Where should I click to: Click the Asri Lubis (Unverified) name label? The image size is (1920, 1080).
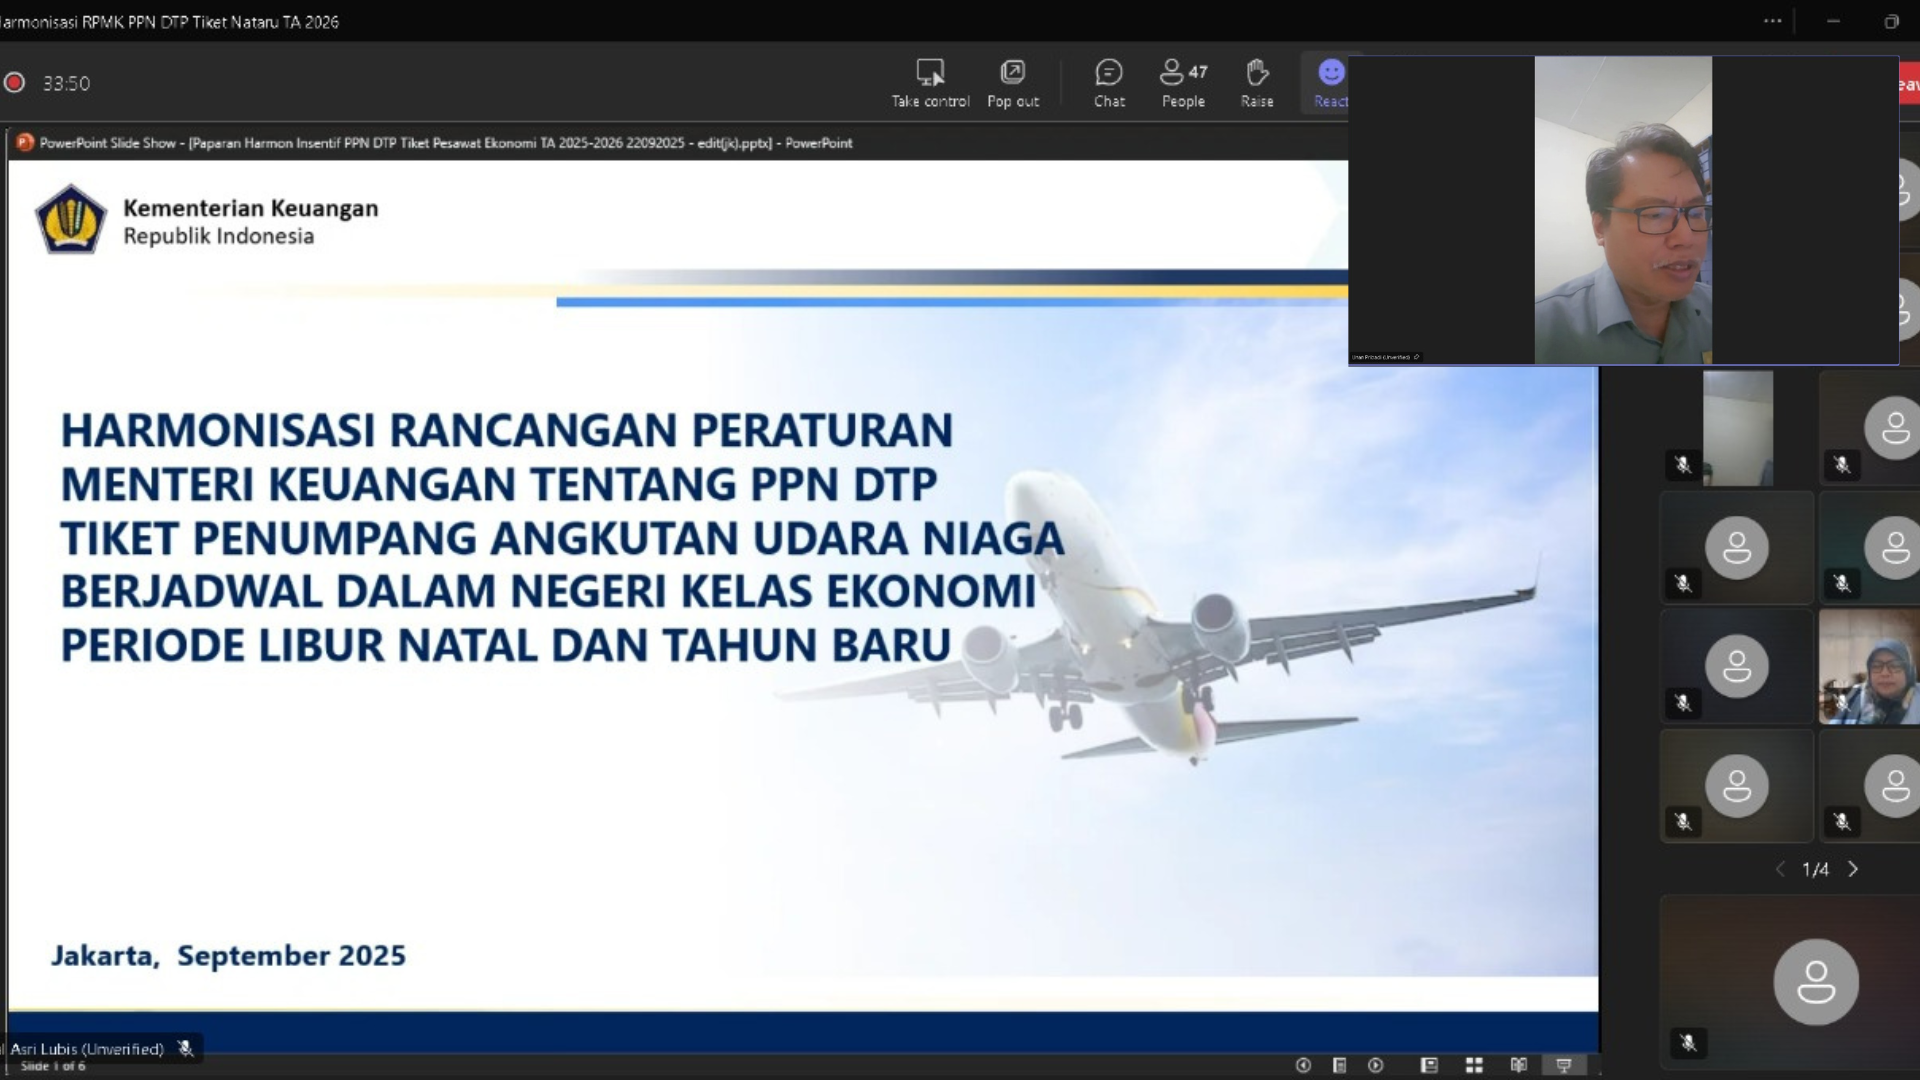87,1048
